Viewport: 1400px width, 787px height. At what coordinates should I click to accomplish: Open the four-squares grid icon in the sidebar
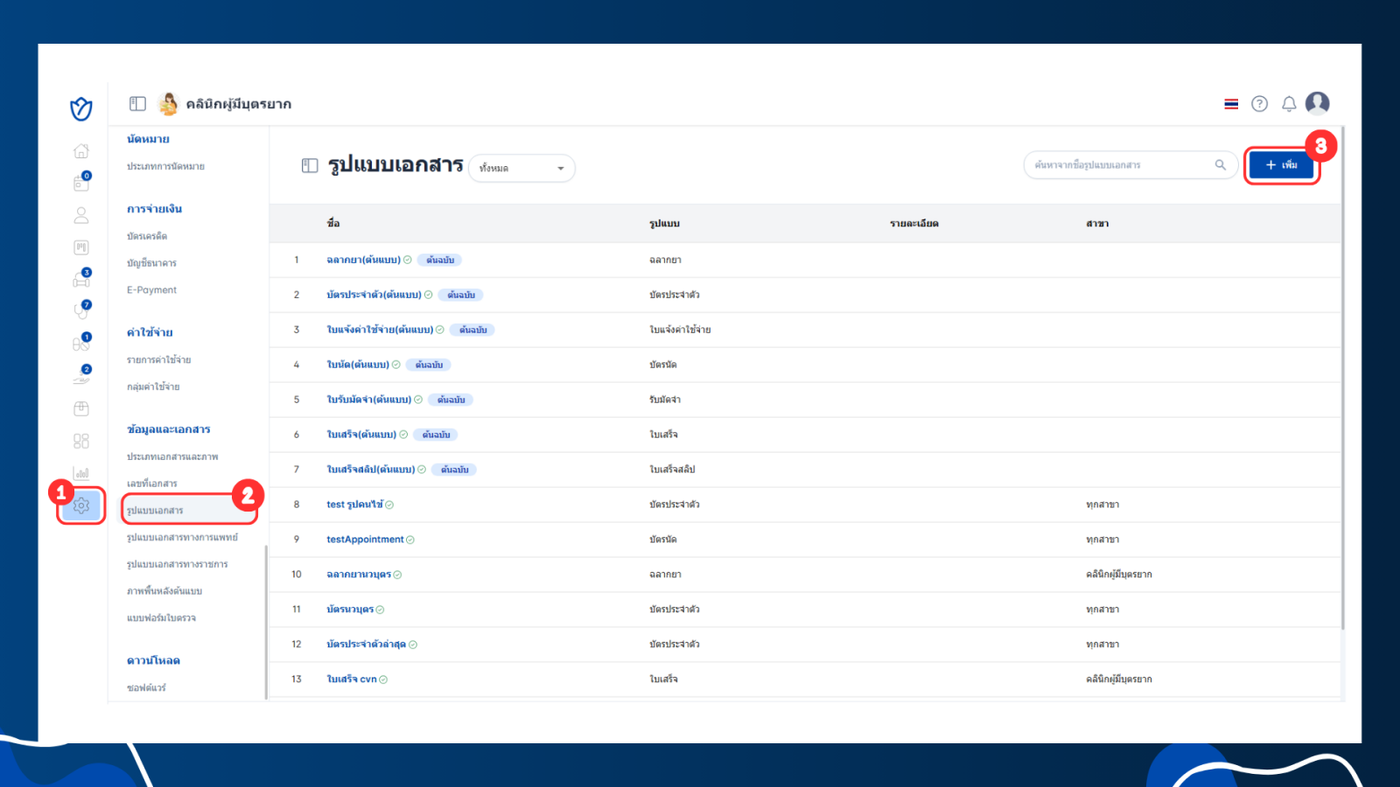pos(81,441)
